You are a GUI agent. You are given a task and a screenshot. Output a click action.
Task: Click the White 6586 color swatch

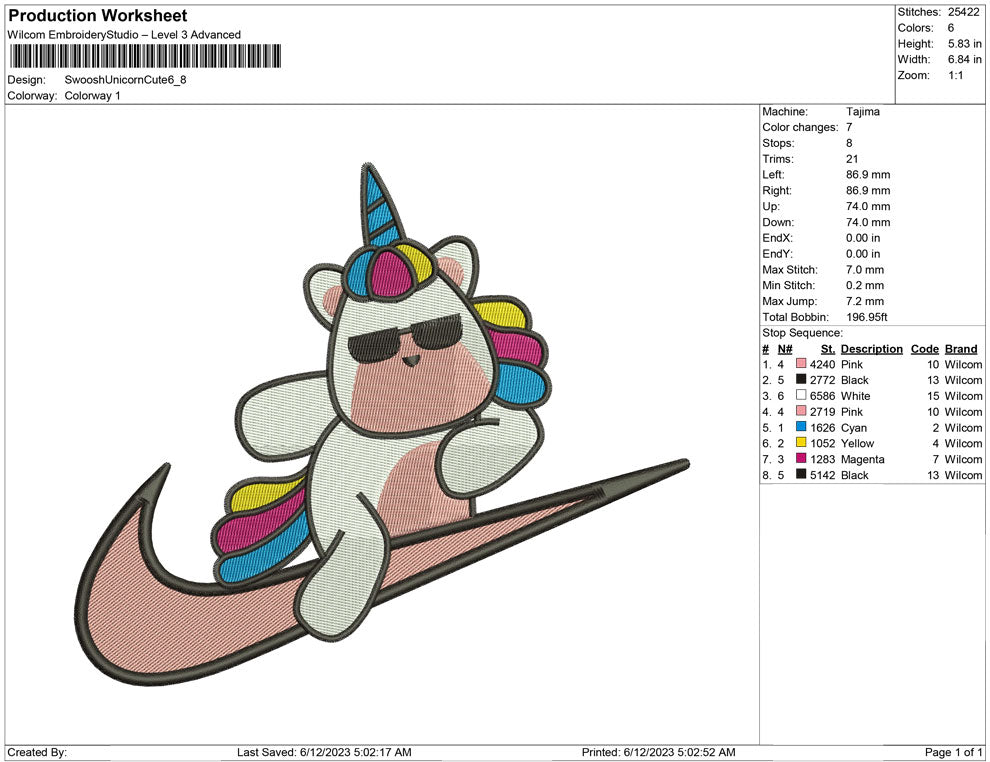(801, 395)
